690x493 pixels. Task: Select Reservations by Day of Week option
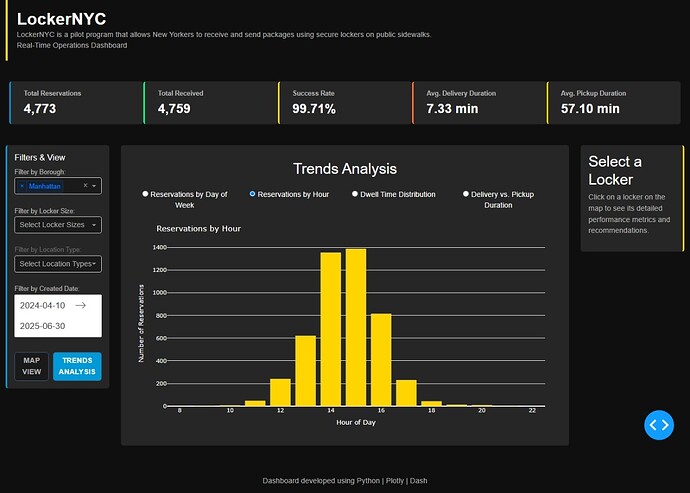tap(145, 194)
